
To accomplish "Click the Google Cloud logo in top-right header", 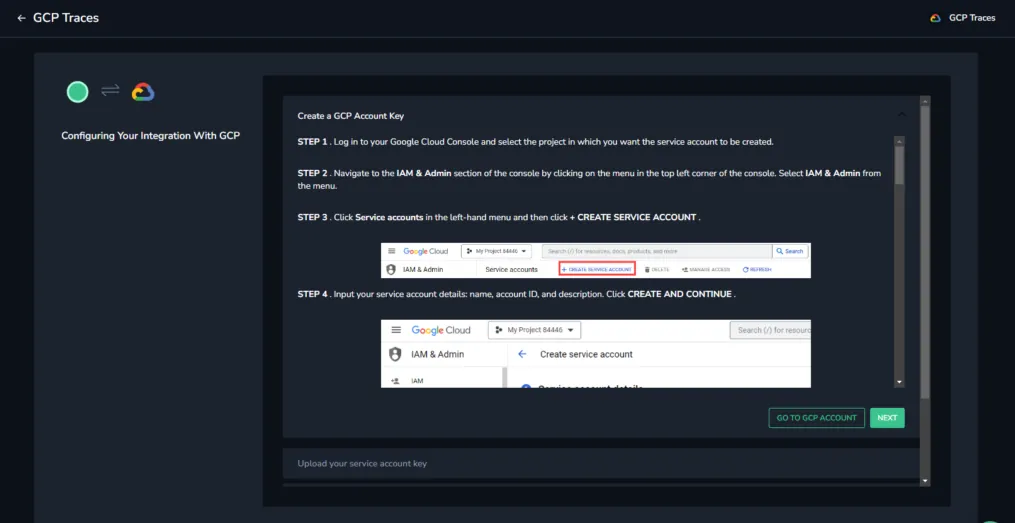I will pyautogui.click(x=935, y=18).
